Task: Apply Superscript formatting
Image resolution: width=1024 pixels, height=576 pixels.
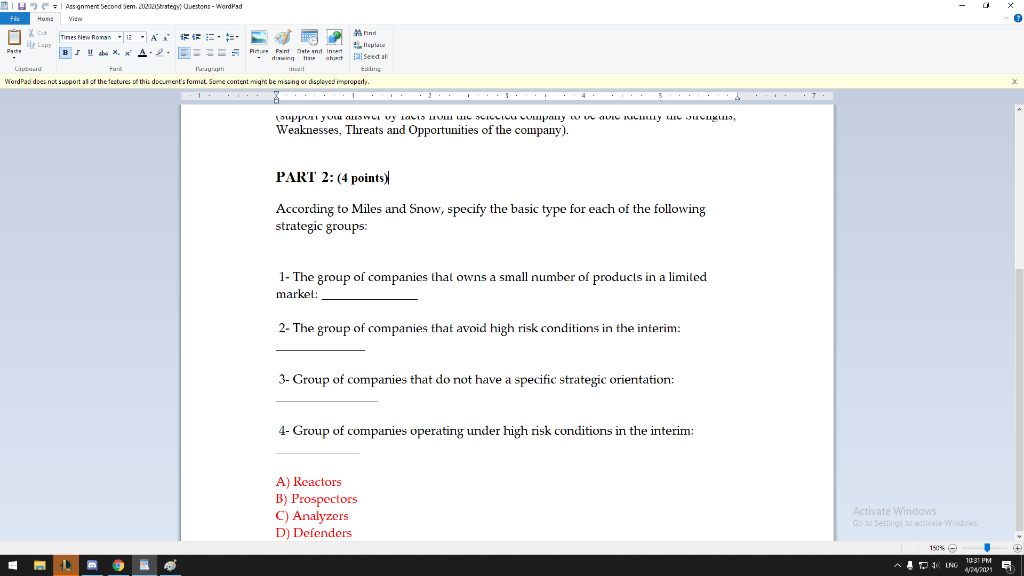Action: coord(127,53)
